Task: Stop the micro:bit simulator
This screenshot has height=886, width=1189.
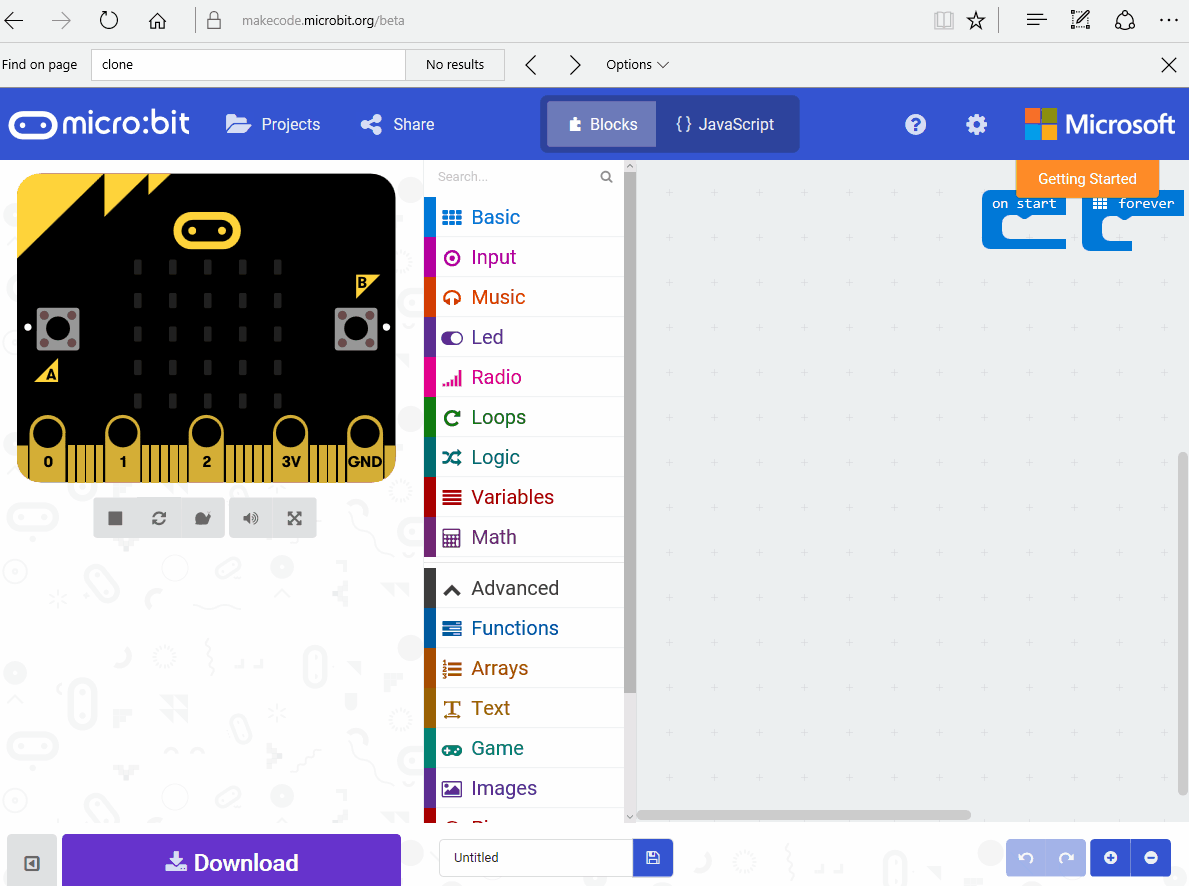Action: coord(115,518)
